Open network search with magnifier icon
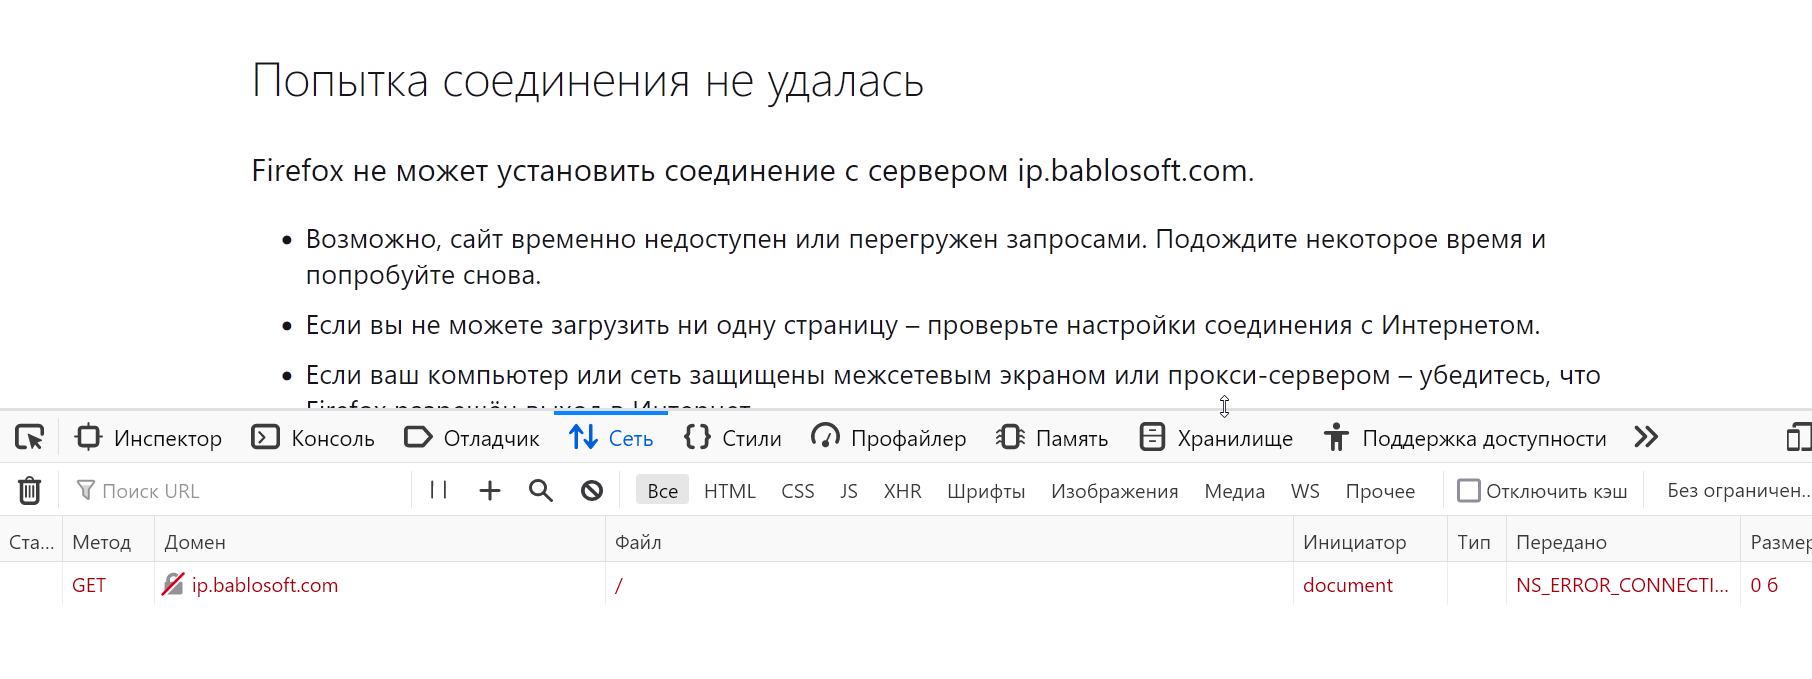The height and width of the screenshot is (679, 1812). (x=541, y=491)
